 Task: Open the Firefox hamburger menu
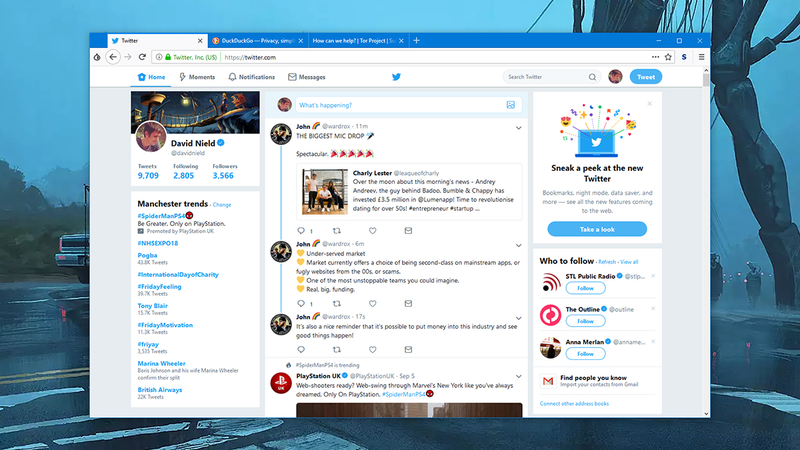[702, 57]
